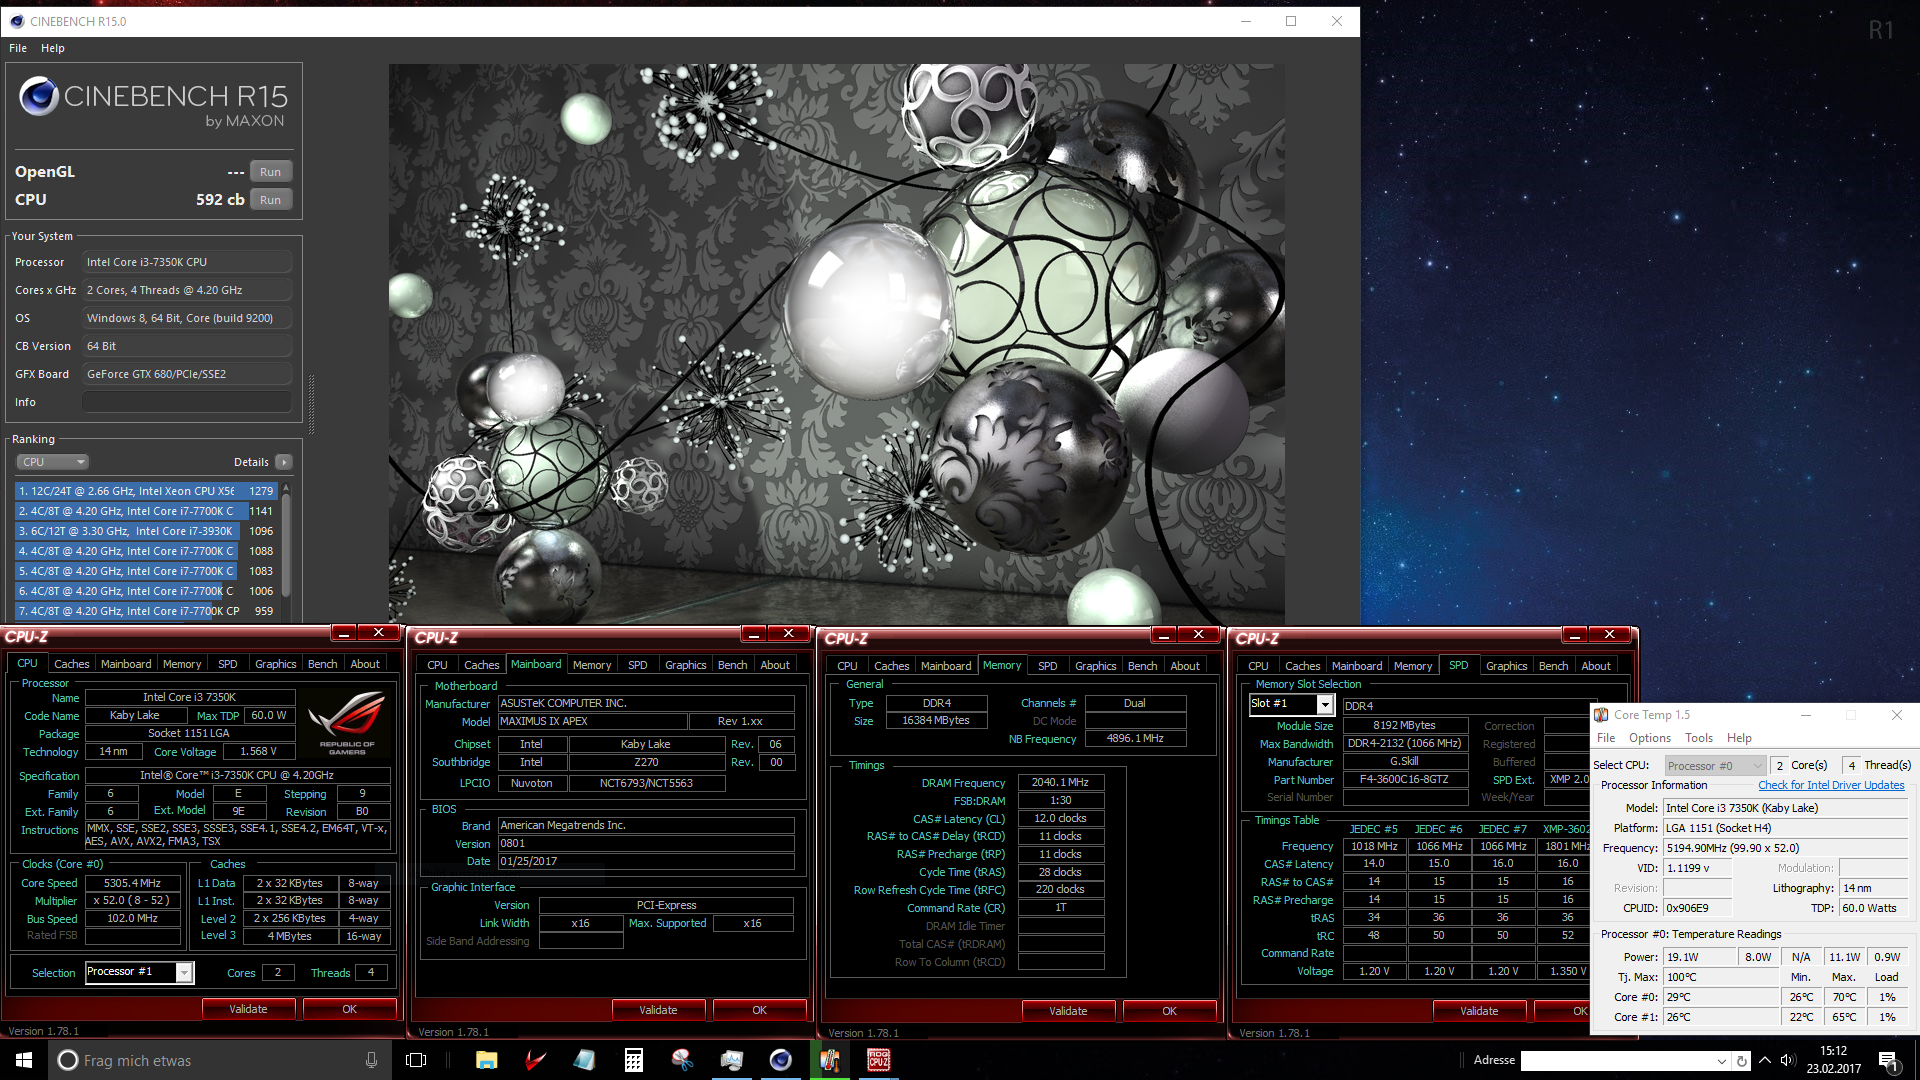The image size is (1920, 1080).
Task: Open Cinebench File menu
Action: [x=18, y=48]
